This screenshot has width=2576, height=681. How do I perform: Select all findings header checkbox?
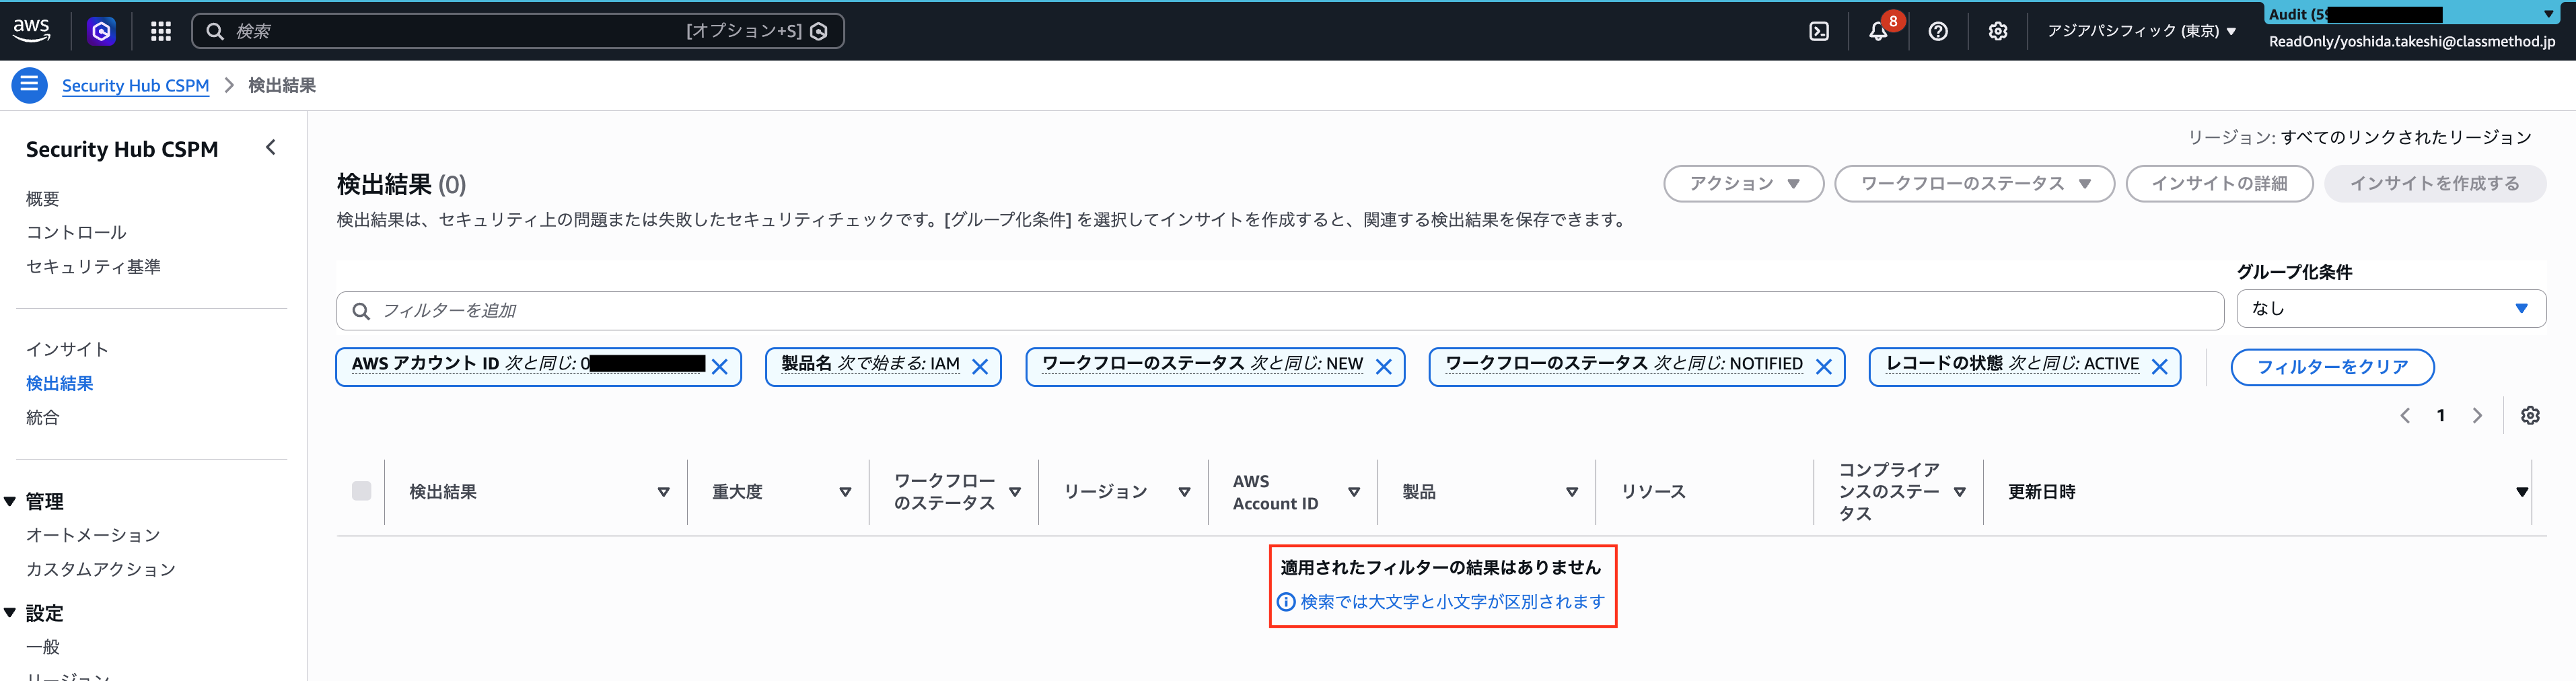[362, 491]
